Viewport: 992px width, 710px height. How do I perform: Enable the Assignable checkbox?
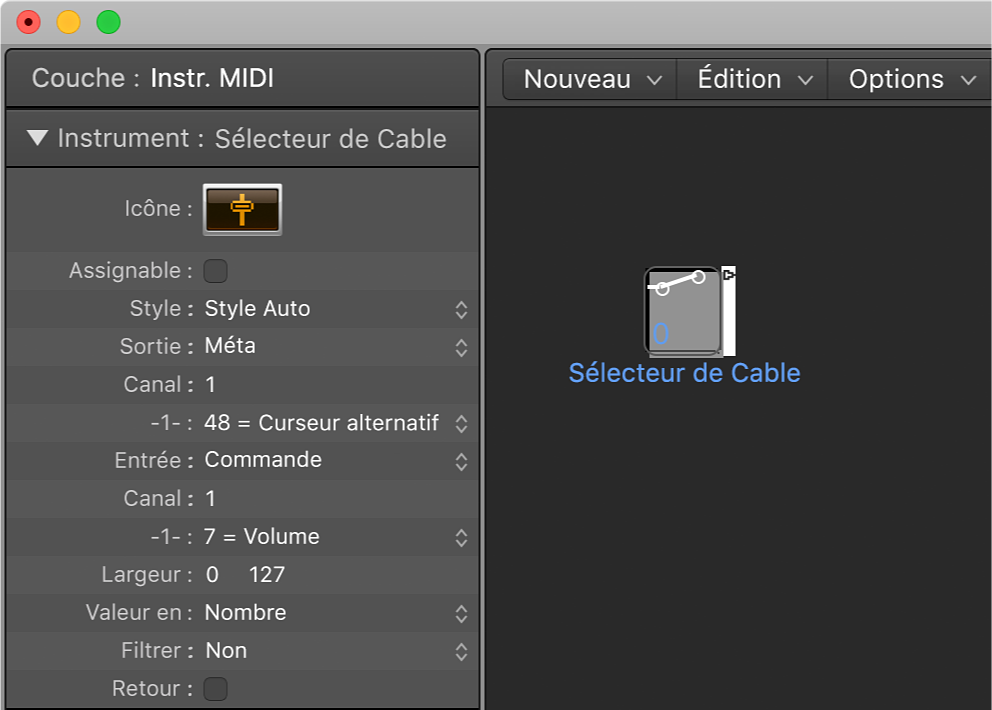[216, 270]
